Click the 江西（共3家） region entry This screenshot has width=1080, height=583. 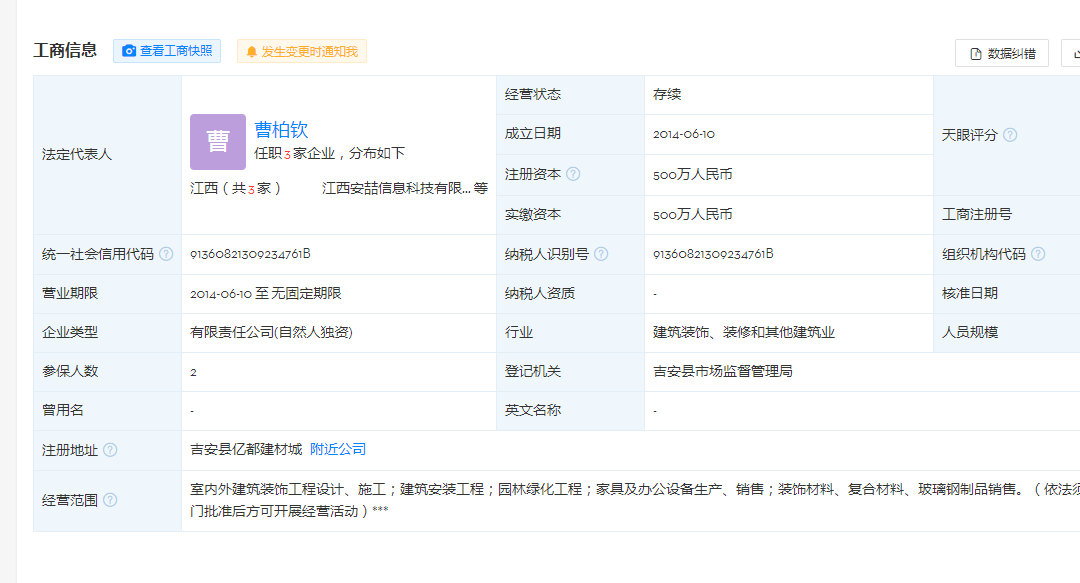point(236,188)
